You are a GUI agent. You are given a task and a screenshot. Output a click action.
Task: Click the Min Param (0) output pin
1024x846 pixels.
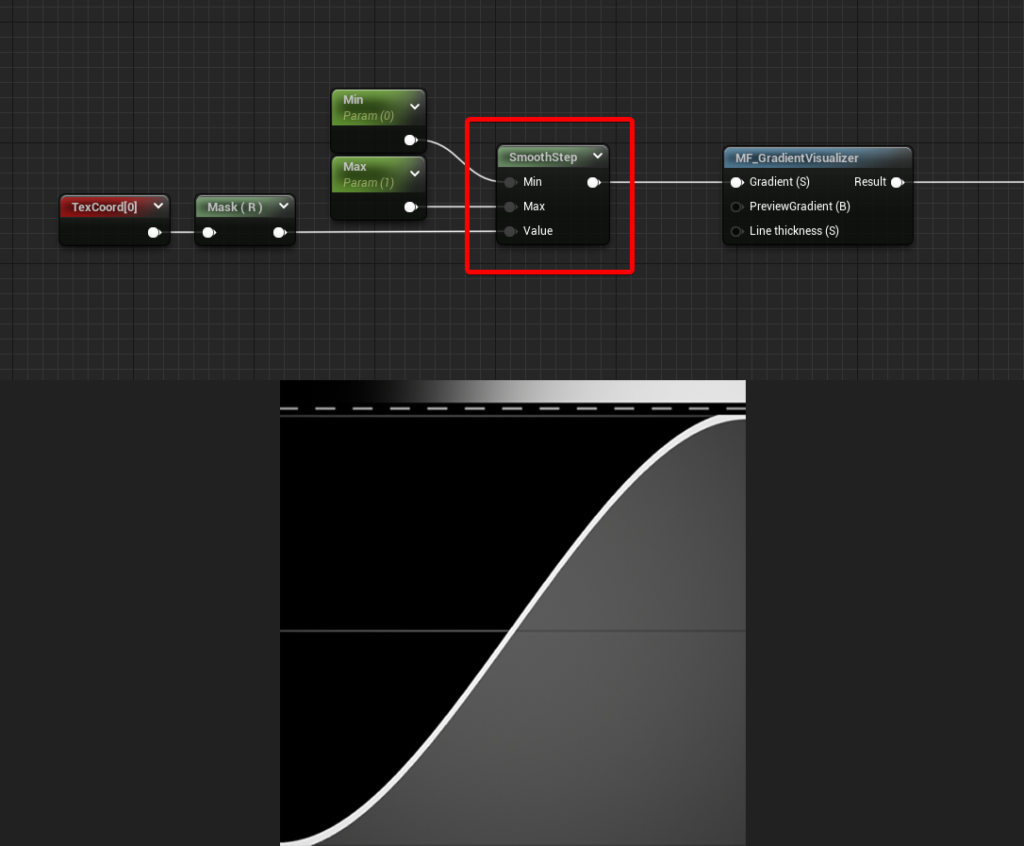pos(411,140)
